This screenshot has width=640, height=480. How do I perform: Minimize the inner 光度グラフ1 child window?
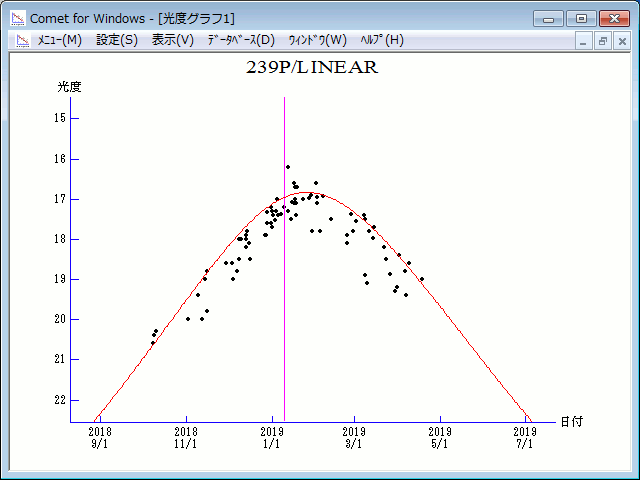583,41
